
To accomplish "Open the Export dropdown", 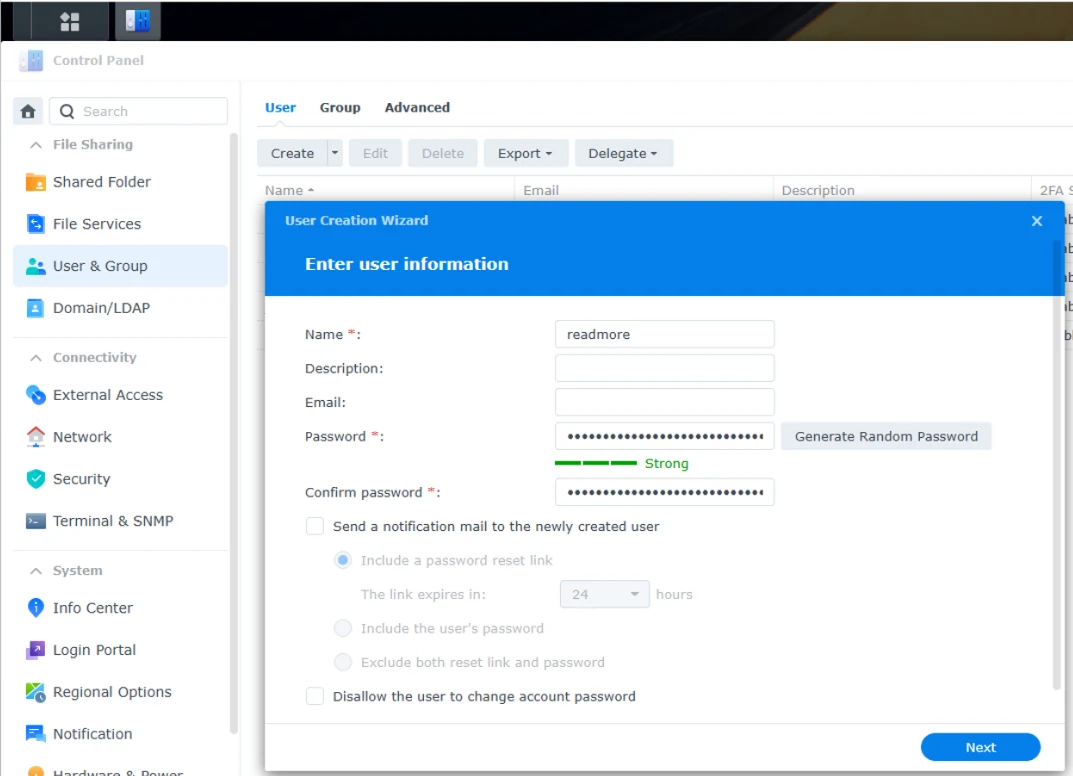I will point(526,153).
